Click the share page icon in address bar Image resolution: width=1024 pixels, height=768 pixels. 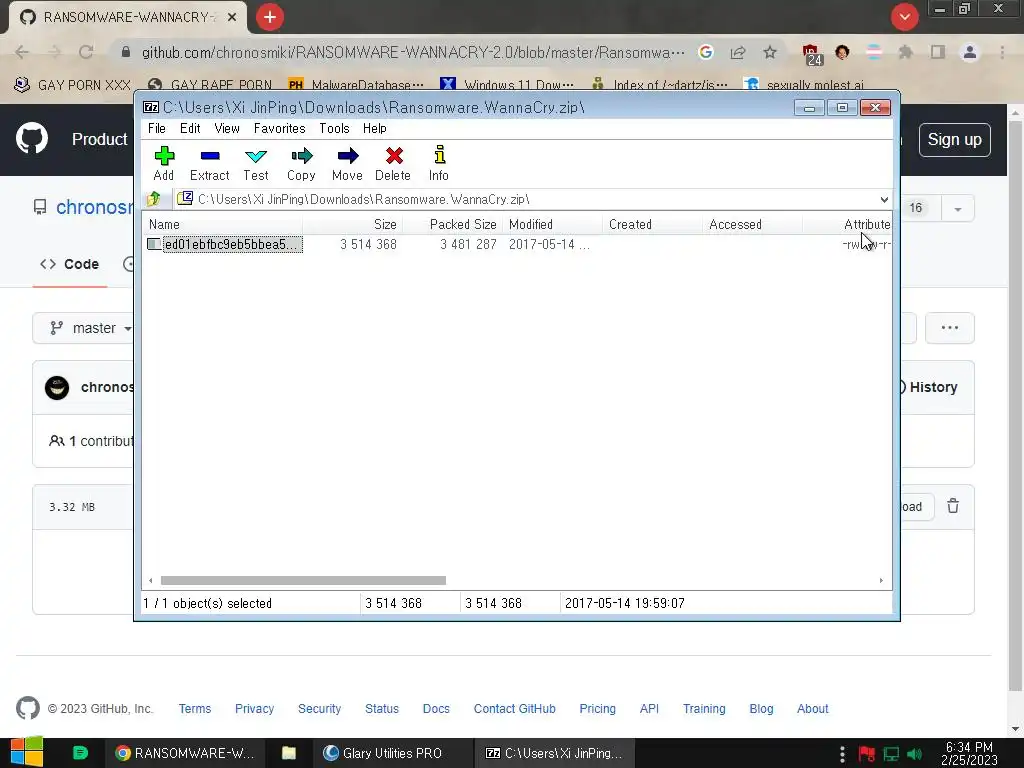(x=738, y=52)
